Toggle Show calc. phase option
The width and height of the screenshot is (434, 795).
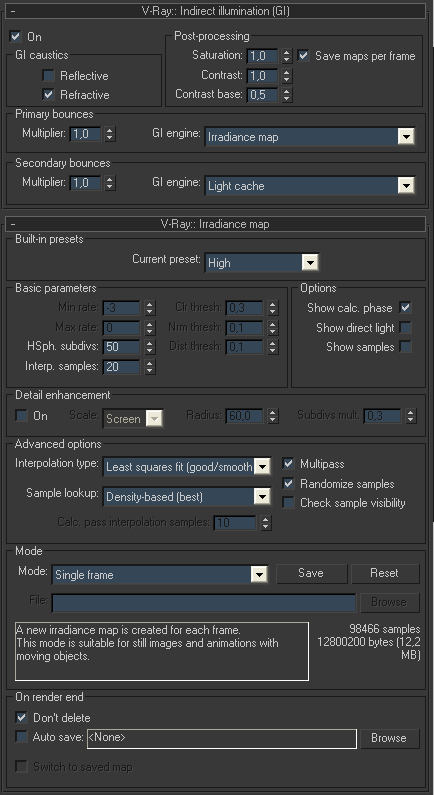[405, 308]
